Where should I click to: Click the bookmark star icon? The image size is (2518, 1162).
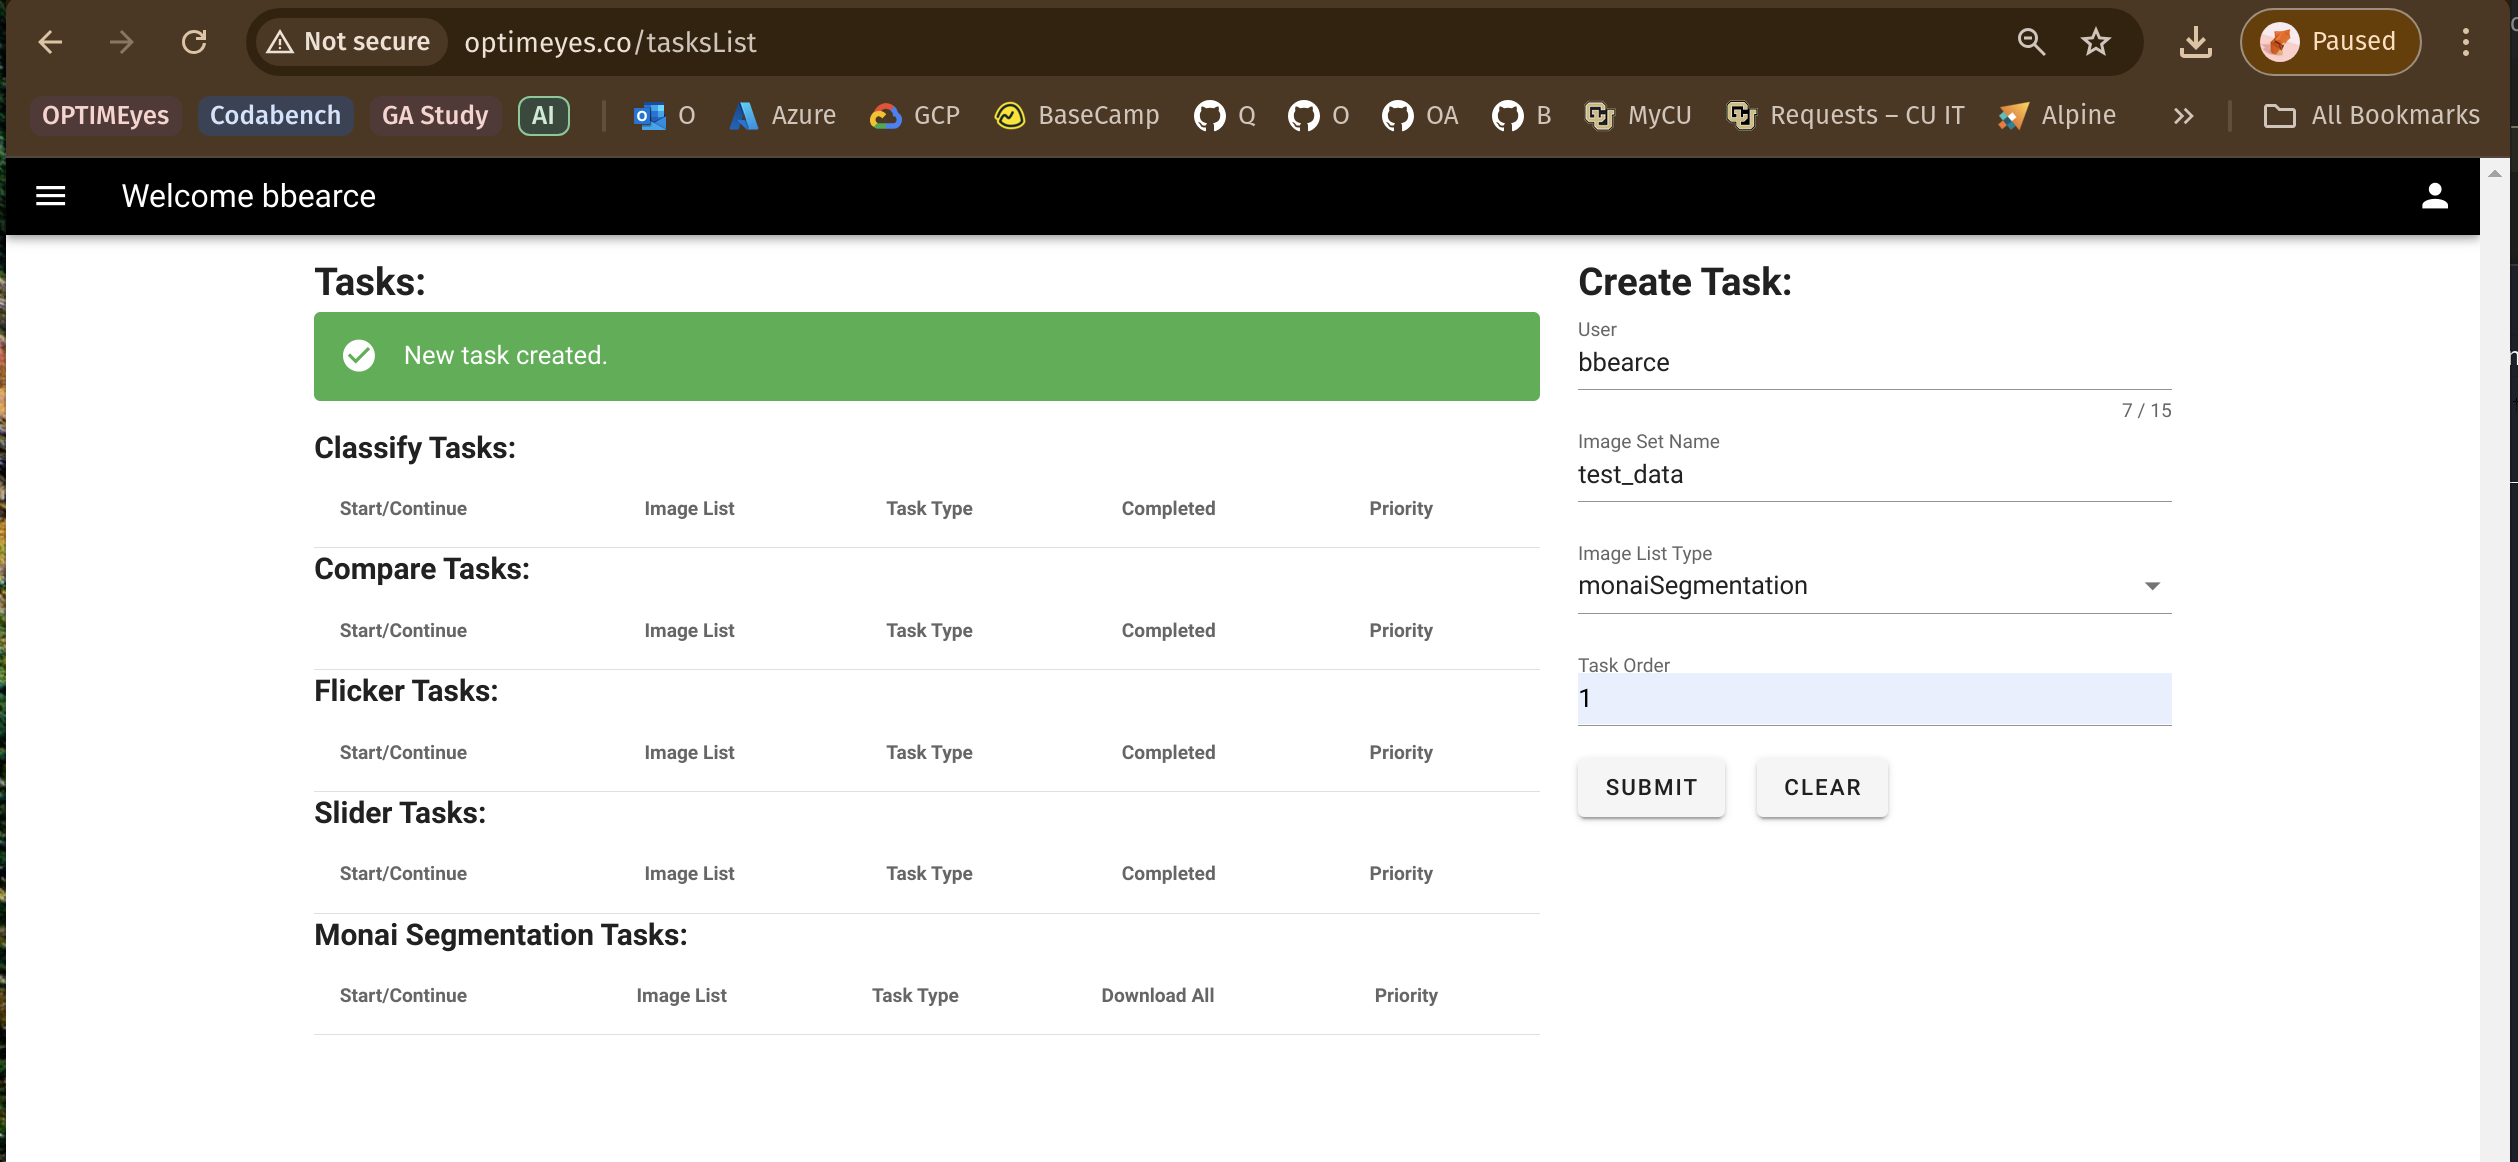tap(2099, 42)
